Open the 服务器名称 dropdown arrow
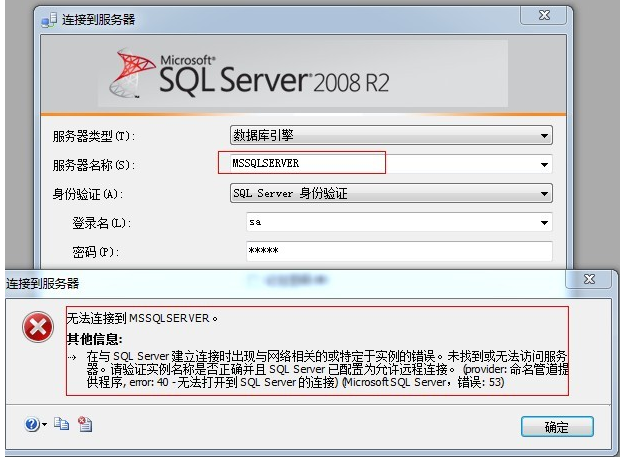 [x=545, y=164]
